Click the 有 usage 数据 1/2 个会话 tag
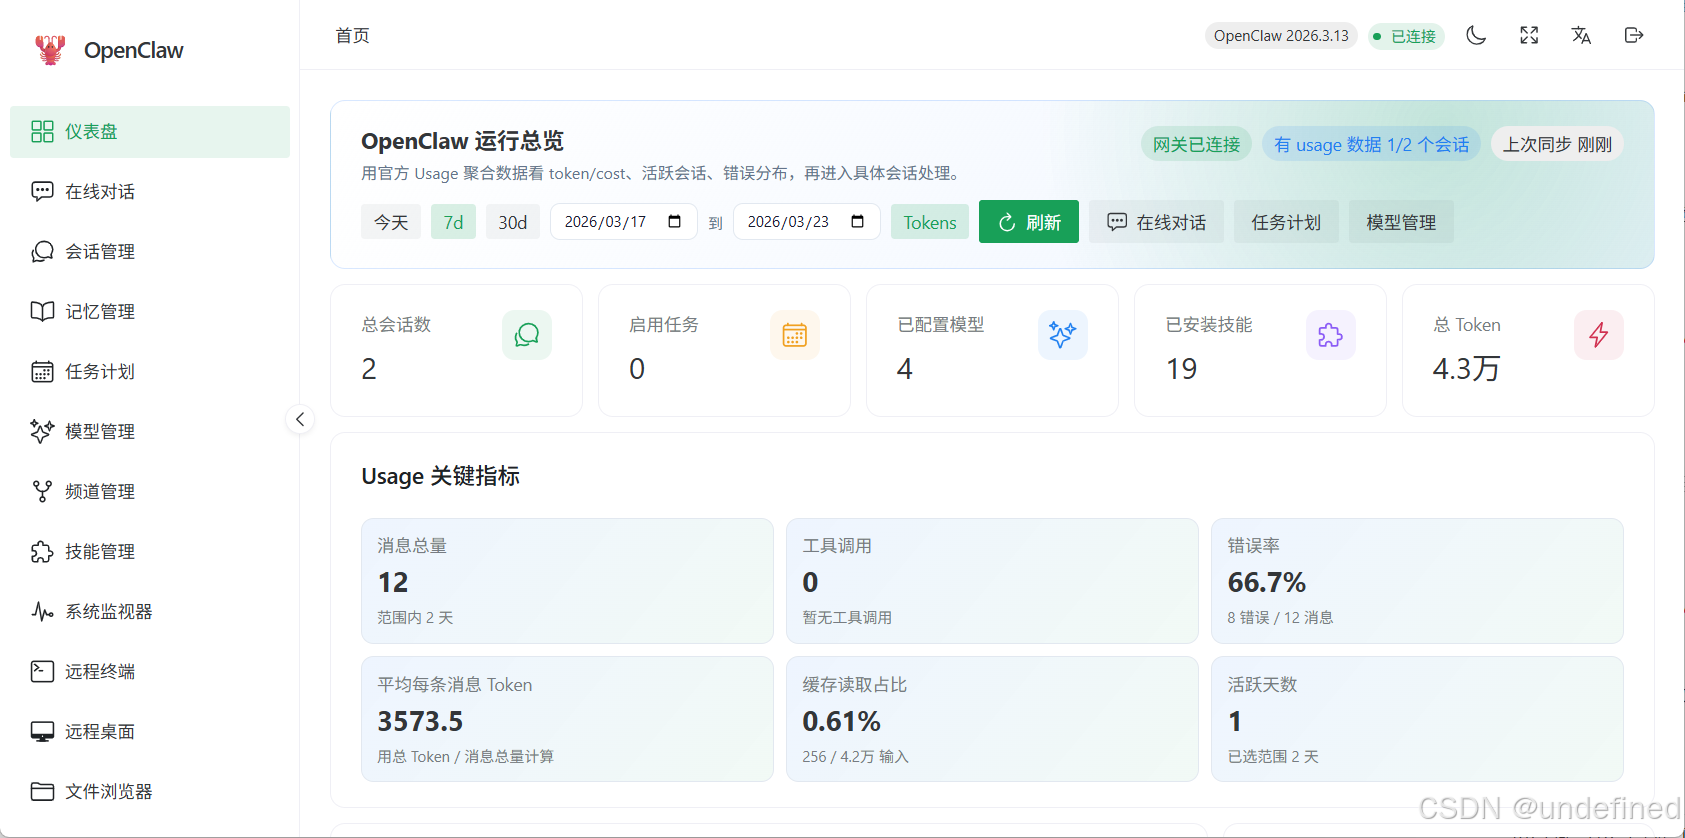The width and height of the screenshot is (1685, 838). (x=1371, y=144)
